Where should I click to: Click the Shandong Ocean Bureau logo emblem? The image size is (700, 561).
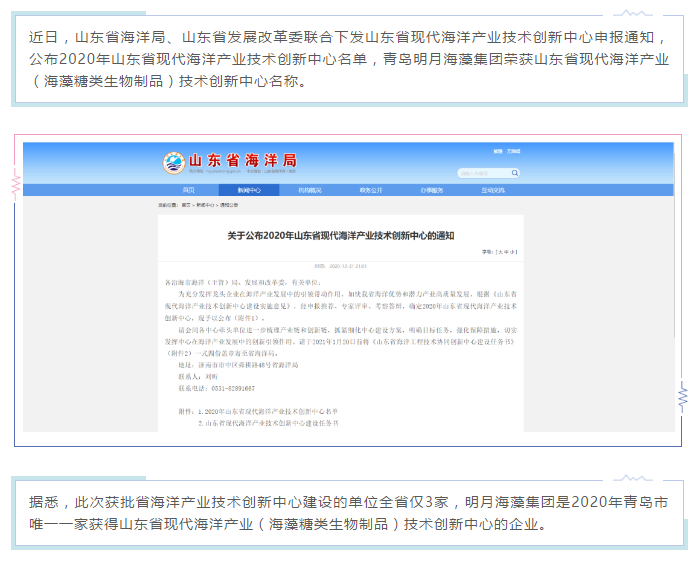(174, 162)
